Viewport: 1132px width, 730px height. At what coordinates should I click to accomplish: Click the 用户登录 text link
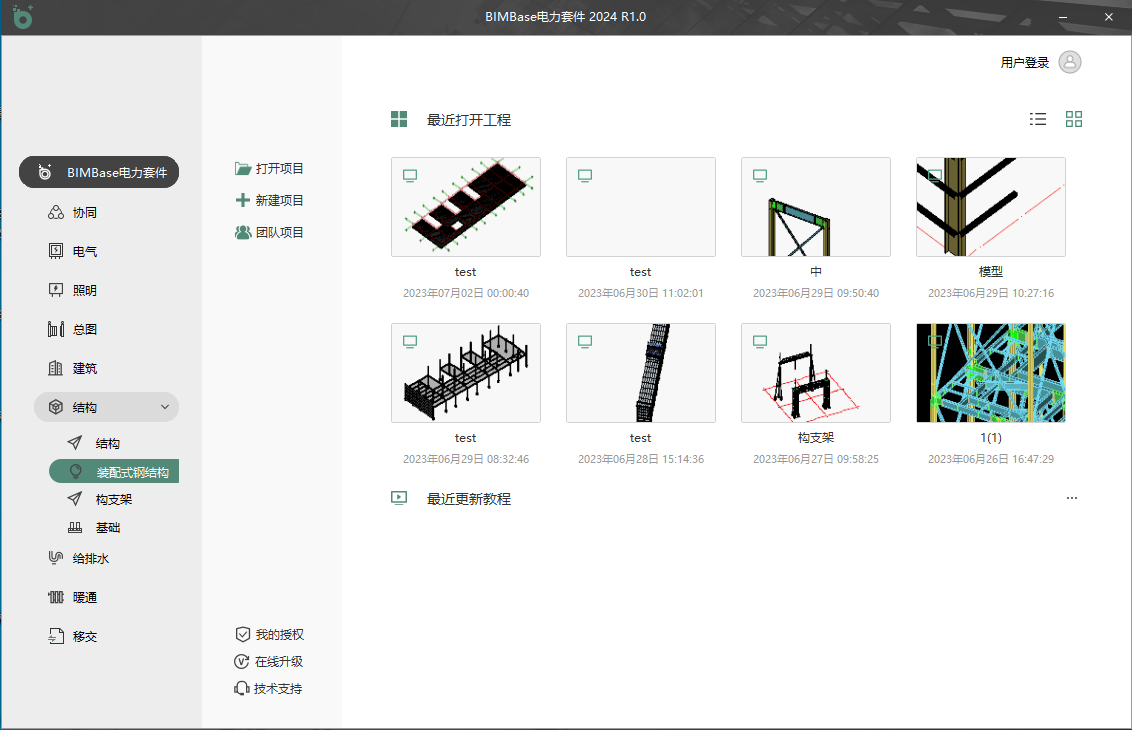click(1024, 63)
